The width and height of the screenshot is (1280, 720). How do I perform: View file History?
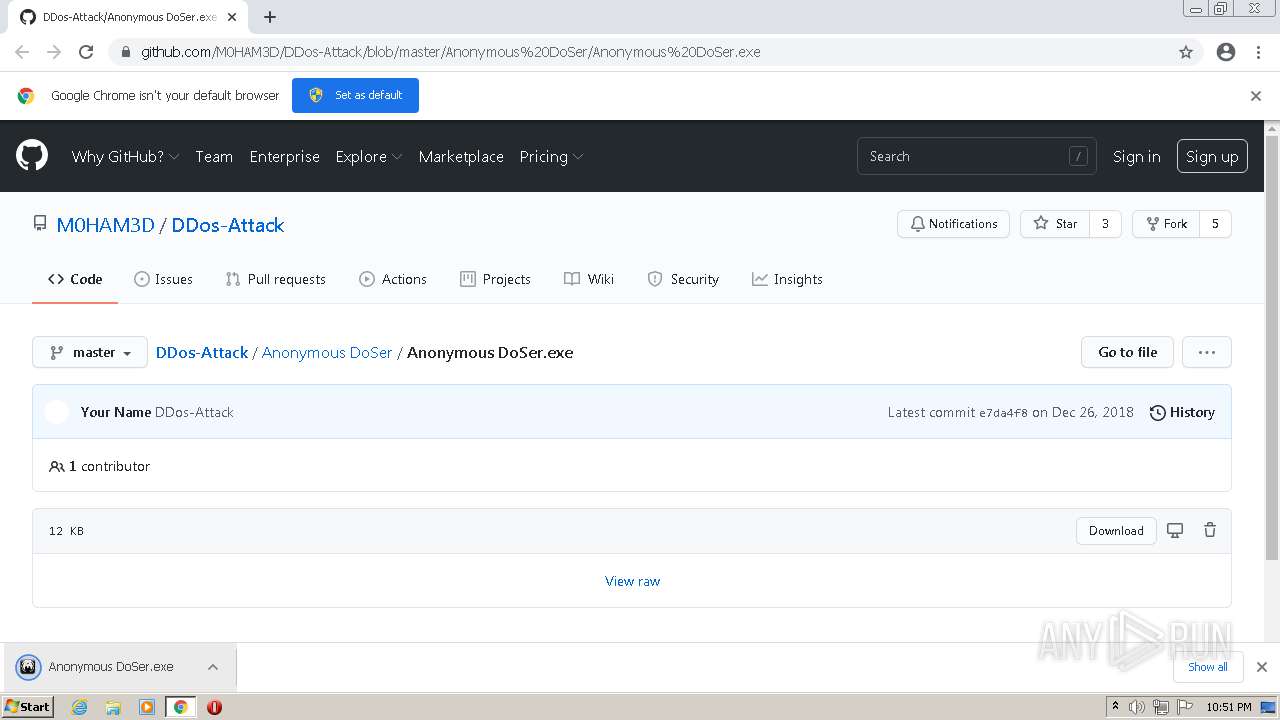[x=1182, y=412]
